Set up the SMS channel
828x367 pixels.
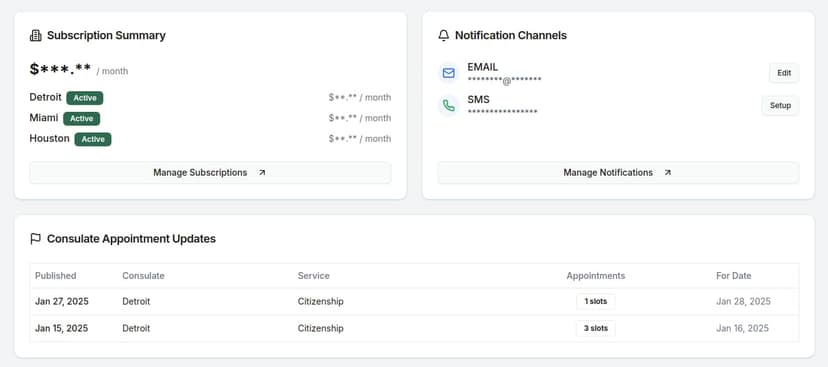(x=780, y=106)
